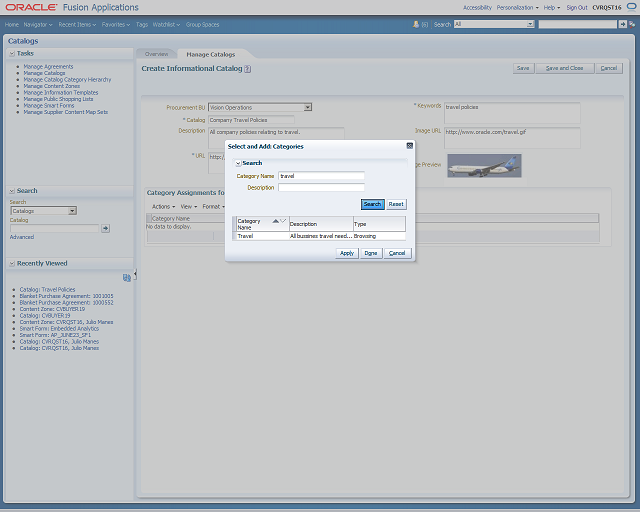Screen dimensions: 640x512
Task: Click the Advanced search link
Action: (x=22, y=237)
